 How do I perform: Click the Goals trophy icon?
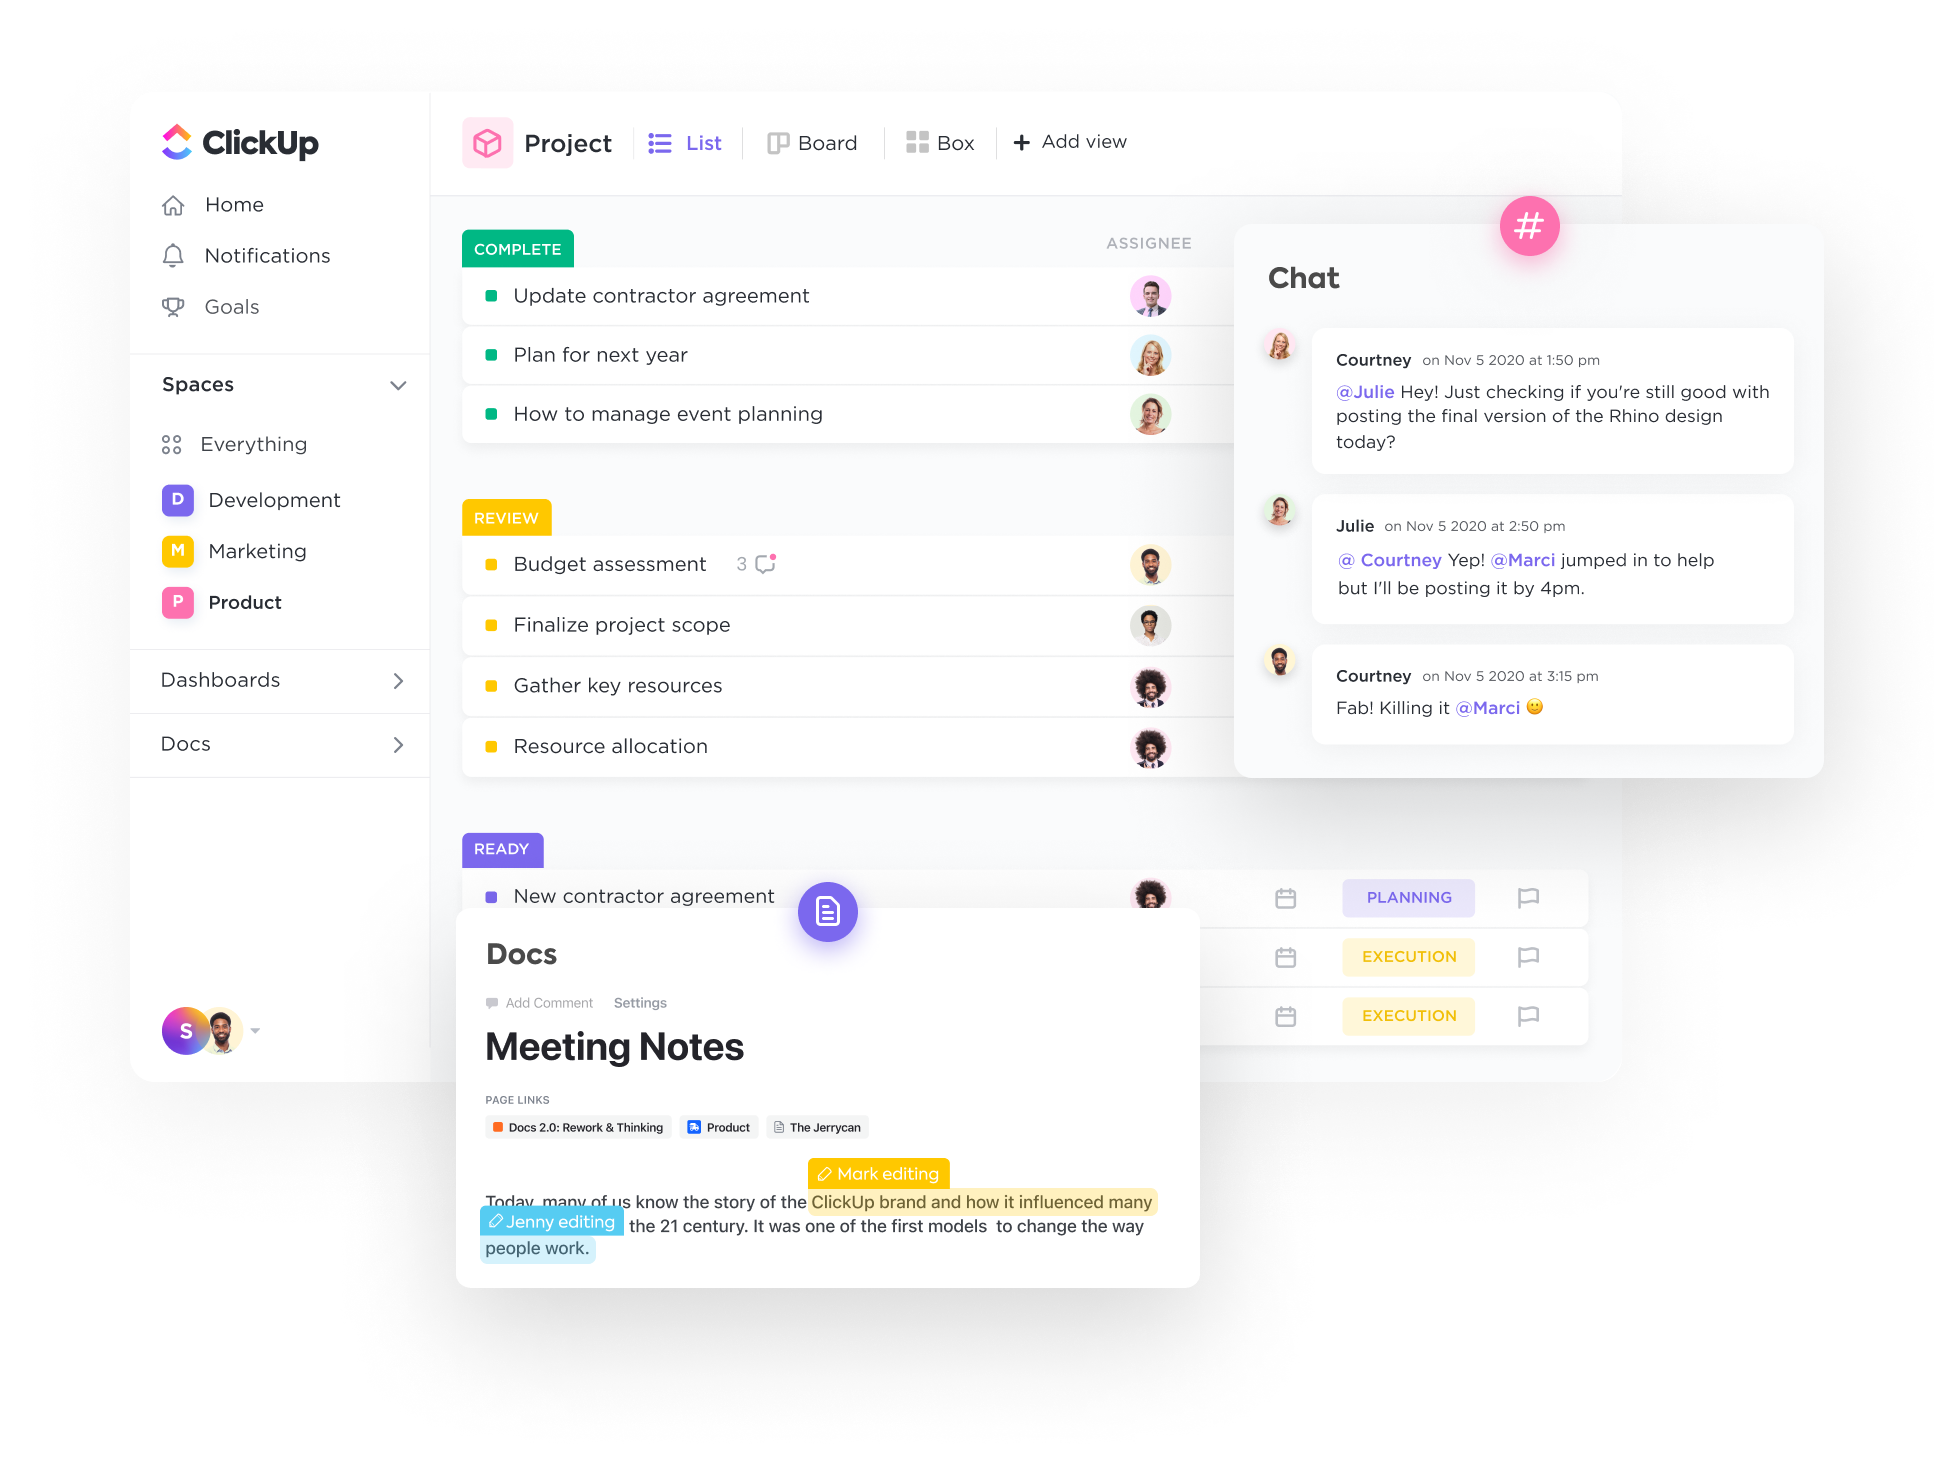tap(173, 305)
